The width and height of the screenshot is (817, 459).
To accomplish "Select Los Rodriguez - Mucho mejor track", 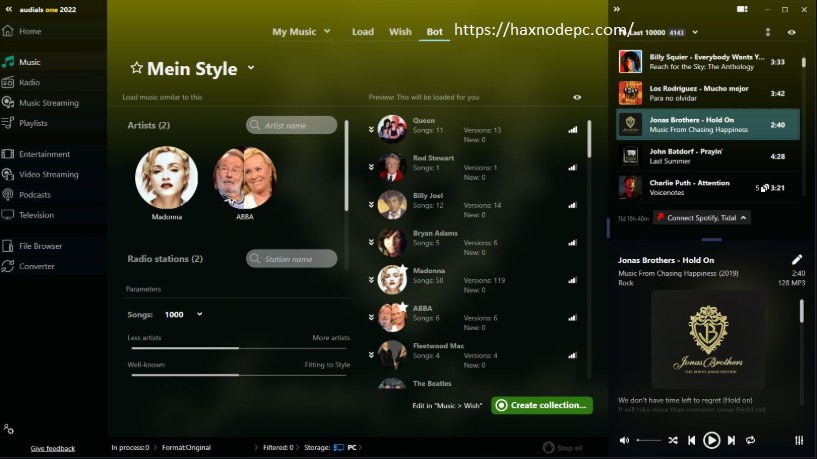I will point(708,93).
